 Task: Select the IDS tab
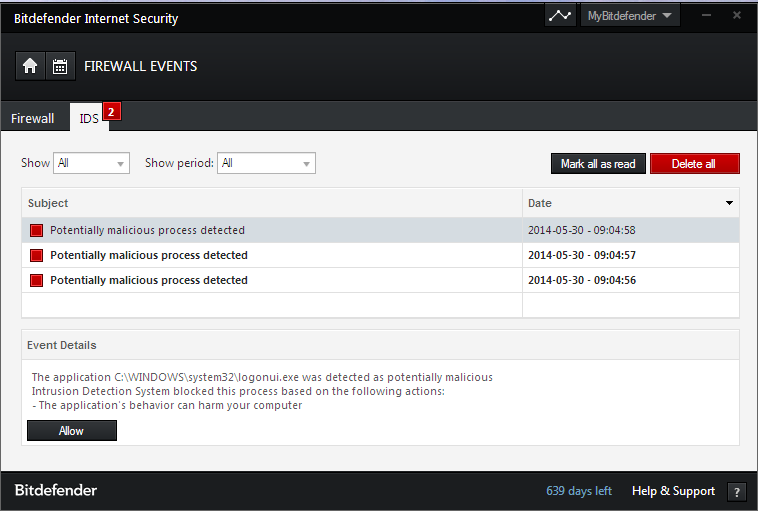89,118
